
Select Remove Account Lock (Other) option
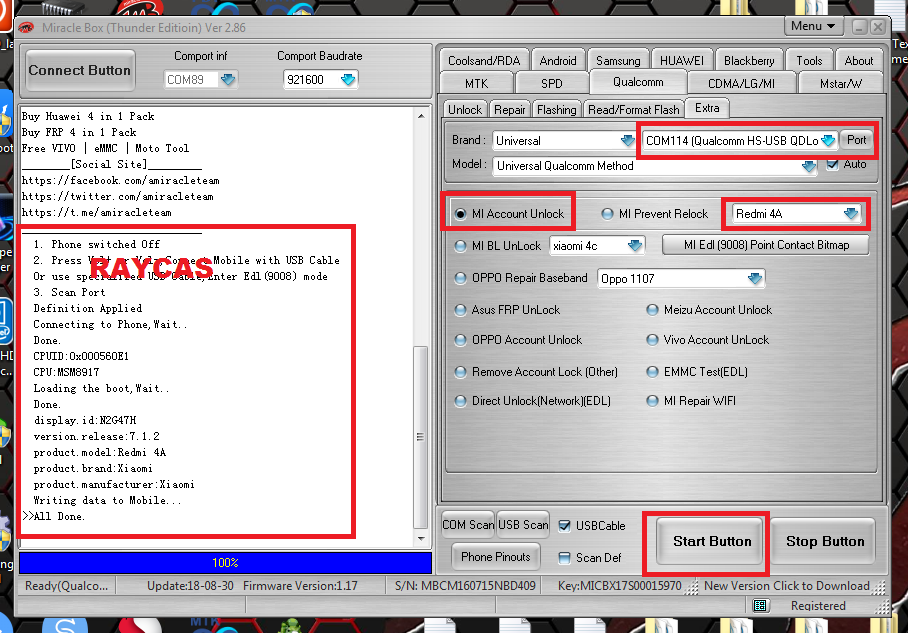pyautogui.click(x=460, y=372)
